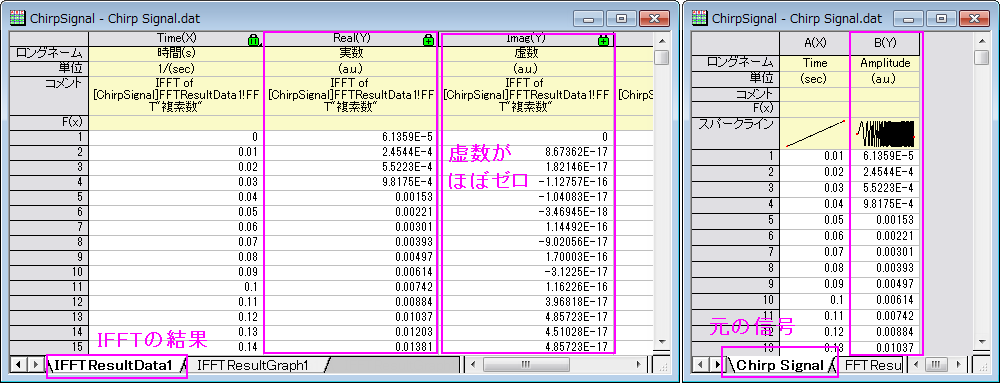
Task: Click left window sheet tab scroll-right arrow
Action: (35, 365)
